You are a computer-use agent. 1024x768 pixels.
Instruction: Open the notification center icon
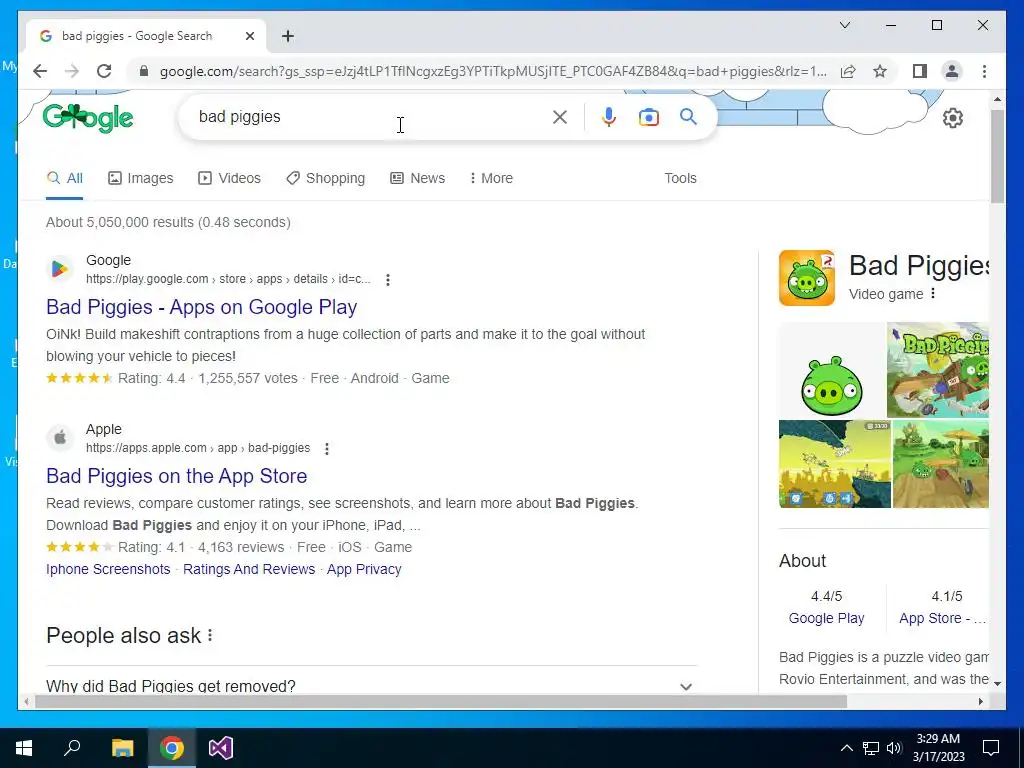(x=991, y=748)
